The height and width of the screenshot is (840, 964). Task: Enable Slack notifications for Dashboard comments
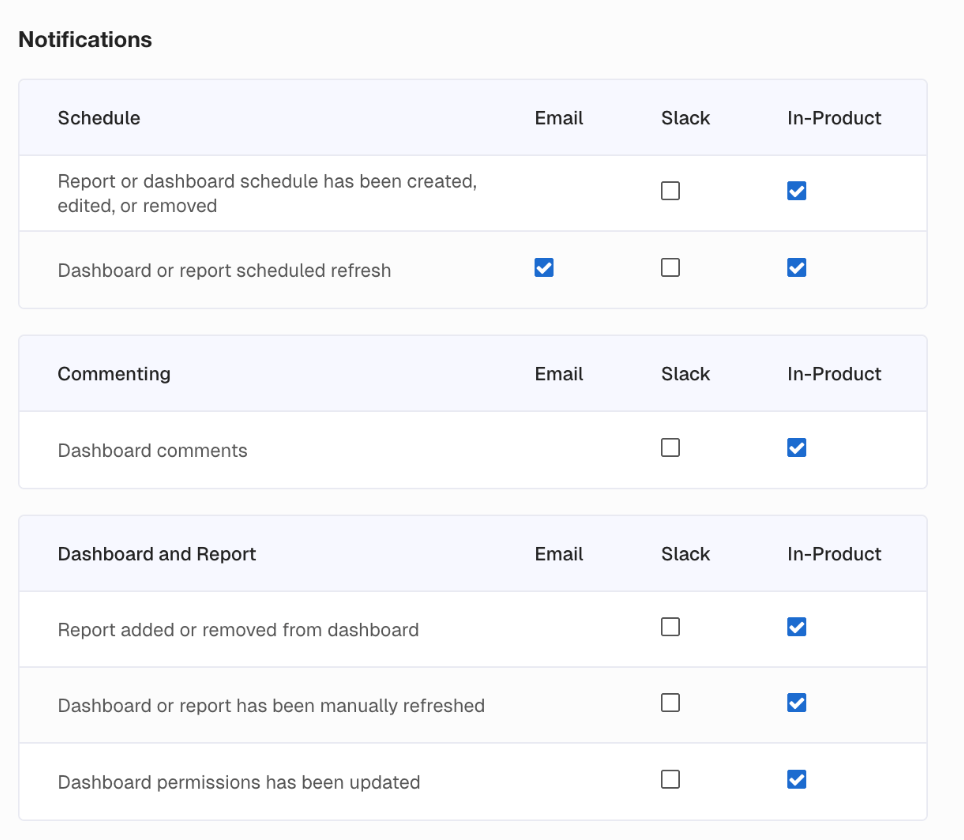[670, 448]
